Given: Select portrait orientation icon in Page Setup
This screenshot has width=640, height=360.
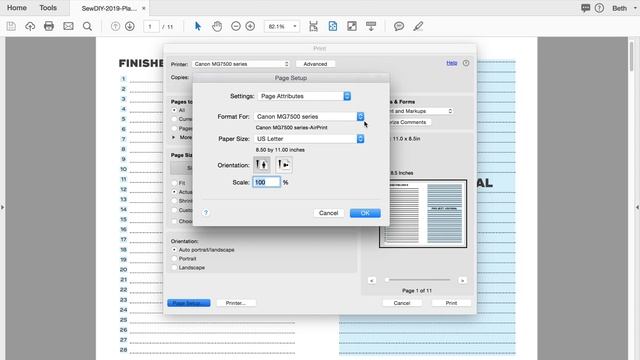Looking at the screenshot, I should 262,164.
